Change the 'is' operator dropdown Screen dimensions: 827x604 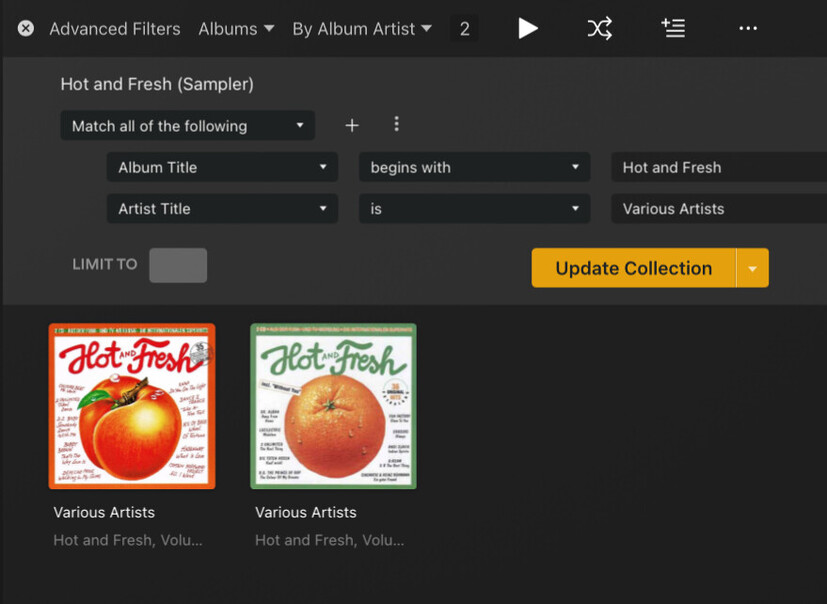point(474,208)
